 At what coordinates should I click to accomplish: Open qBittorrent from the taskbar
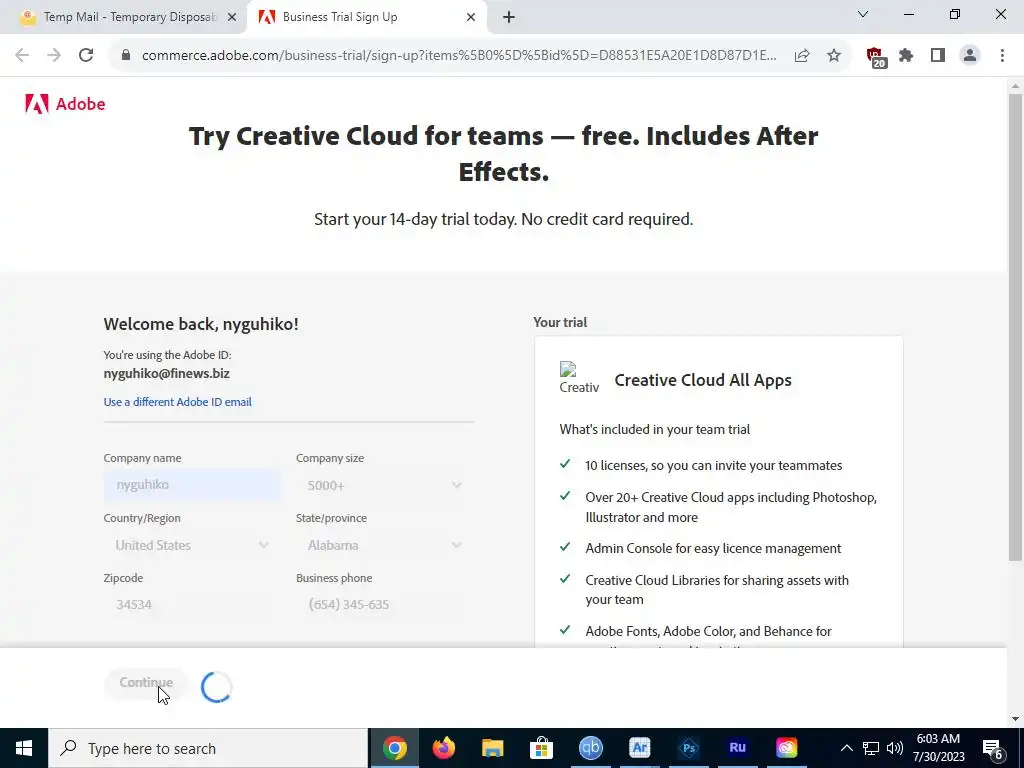(x=590, y=748)
